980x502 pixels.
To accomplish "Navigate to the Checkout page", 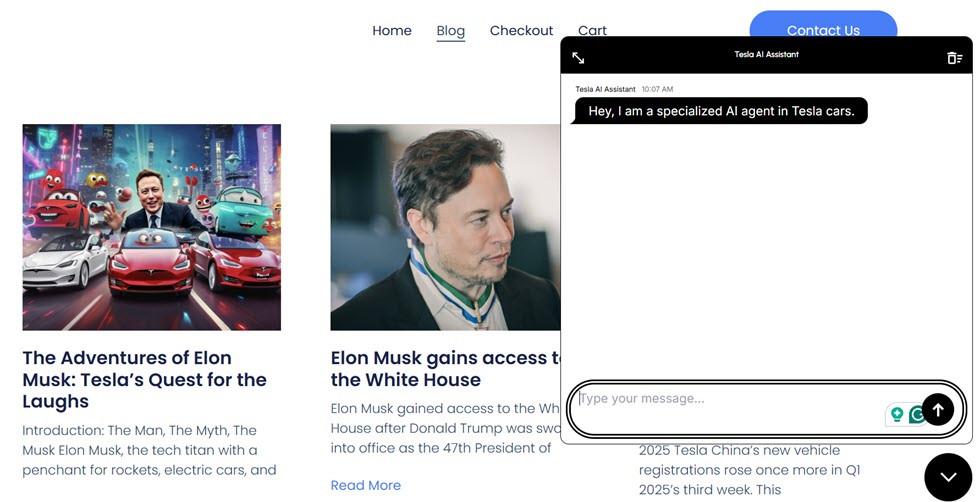I will point(521,31).
